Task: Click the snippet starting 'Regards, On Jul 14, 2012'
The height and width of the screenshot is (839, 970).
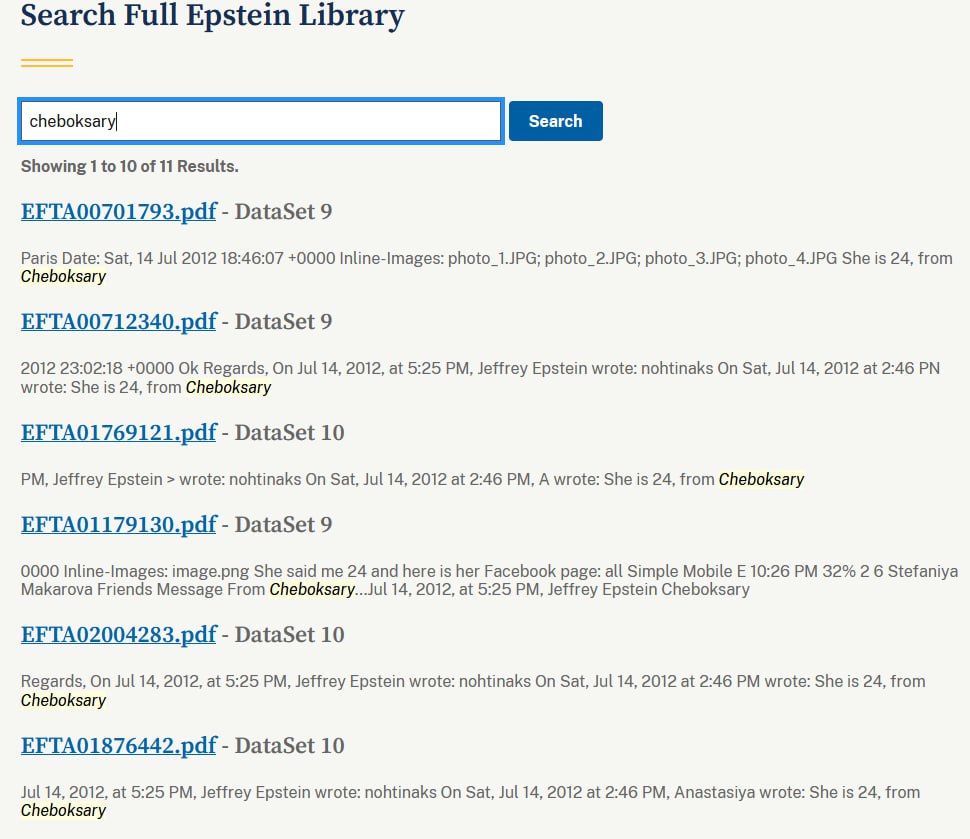Action: pos(473,691)
